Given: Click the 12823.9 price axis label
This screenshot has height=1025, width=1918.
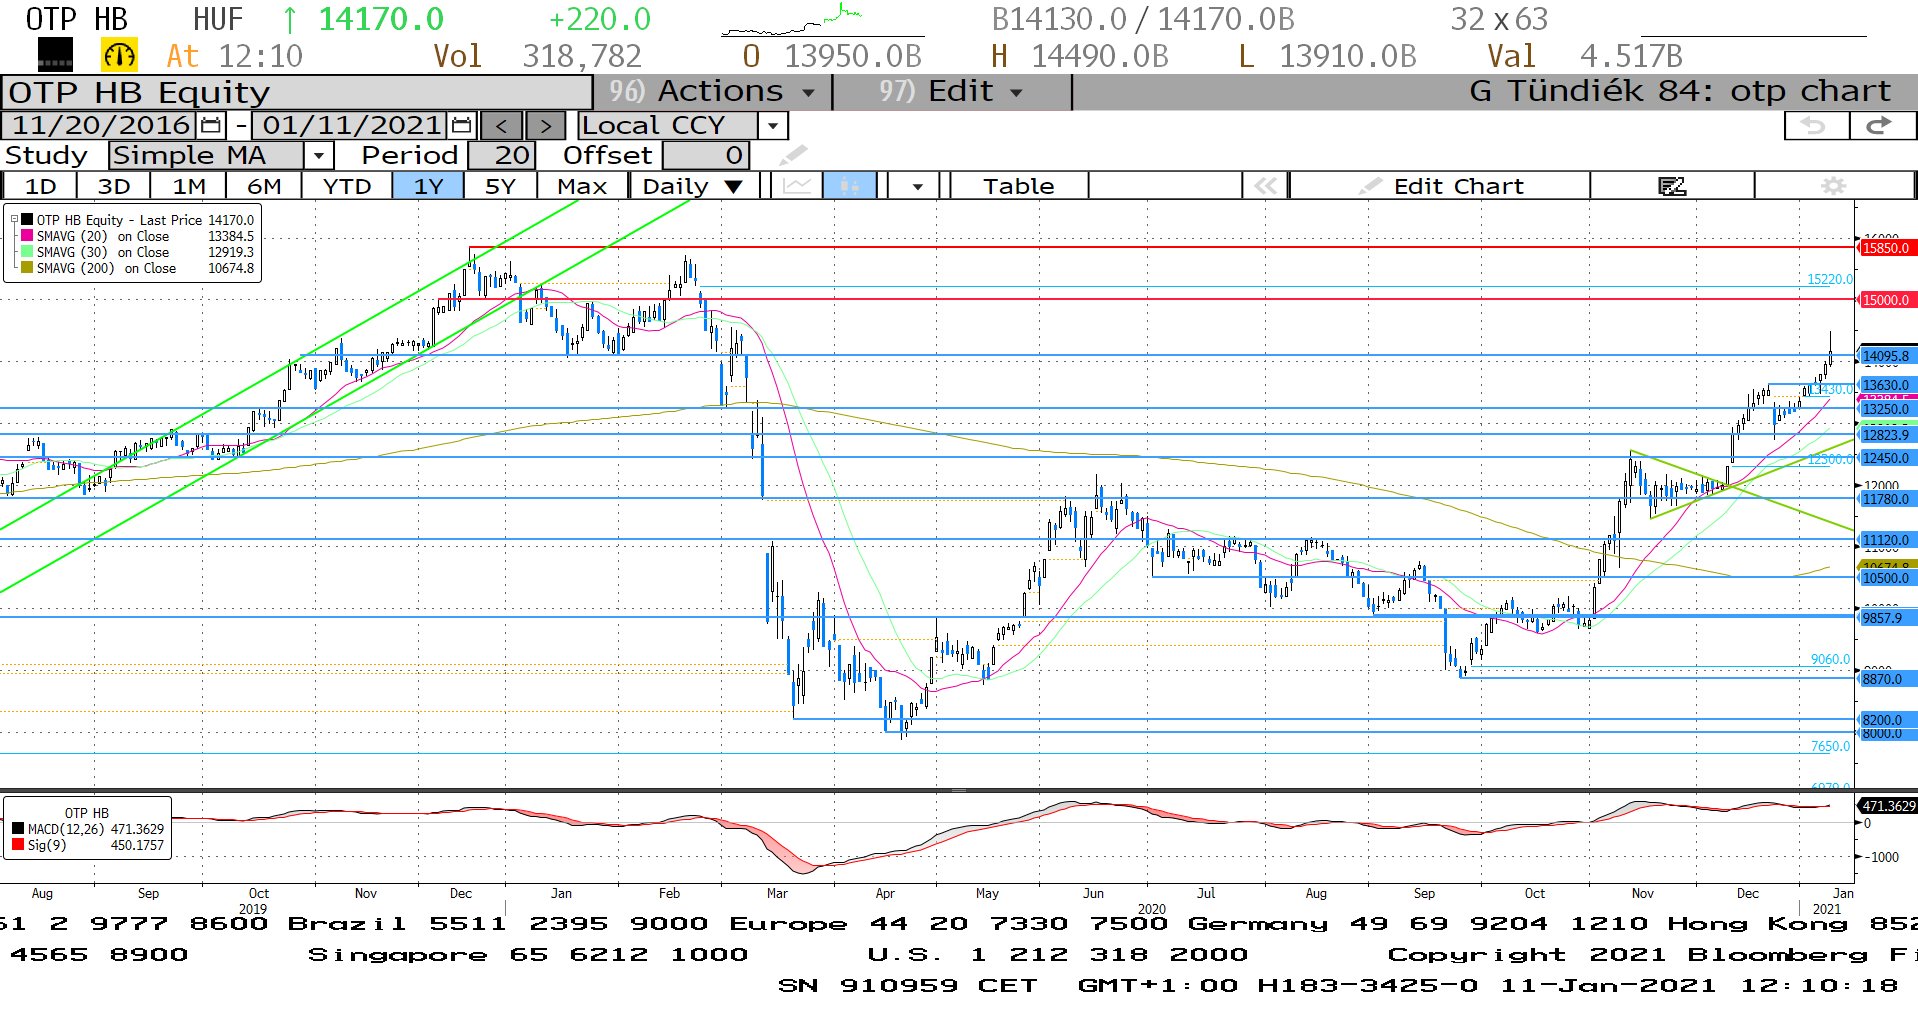Looking at the screenshot, I should click(x=1886, y=435).
